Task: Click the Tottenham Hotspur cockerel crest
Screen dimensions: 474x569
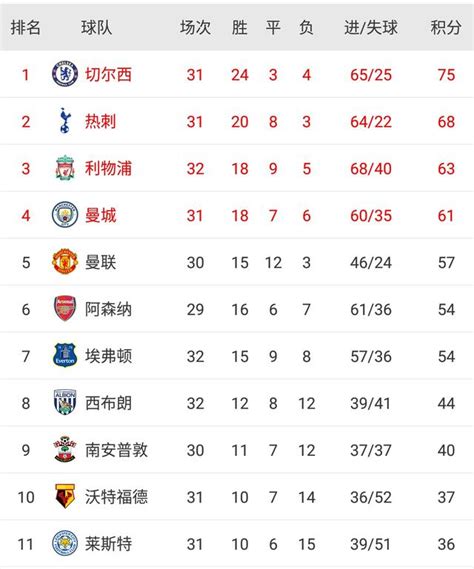Action: point(65,121)
